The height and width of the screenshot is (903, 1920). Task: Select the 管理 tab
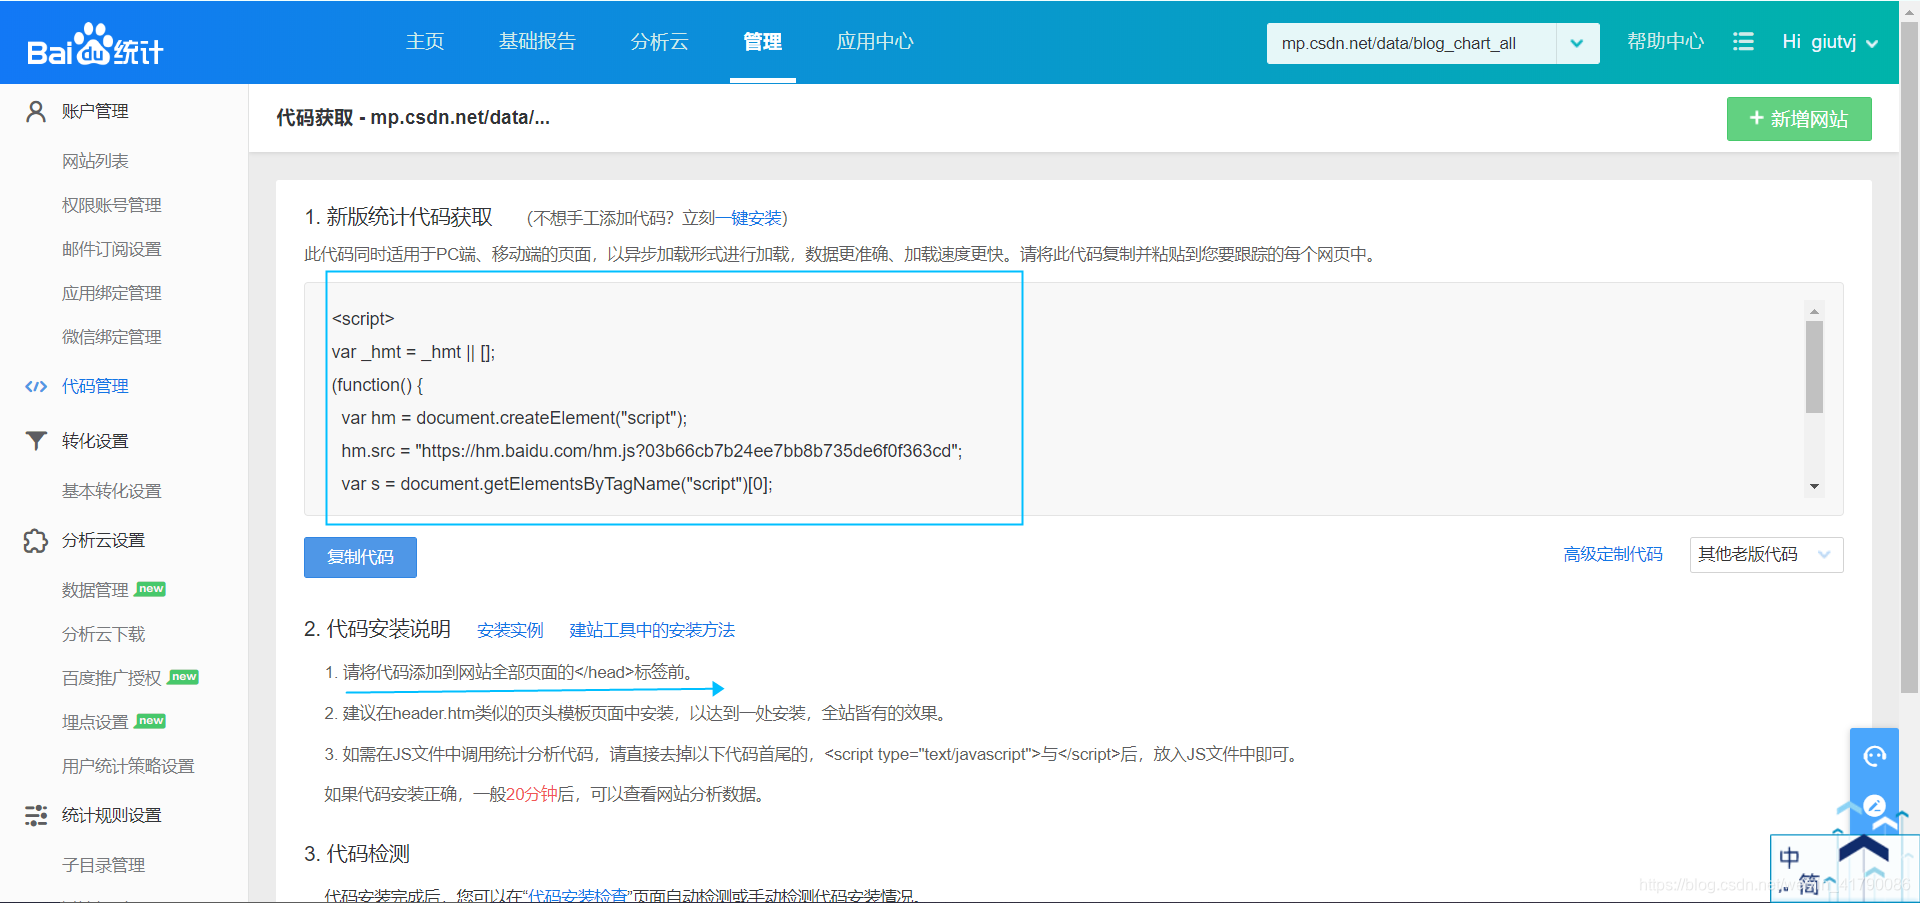pos(763,42)
